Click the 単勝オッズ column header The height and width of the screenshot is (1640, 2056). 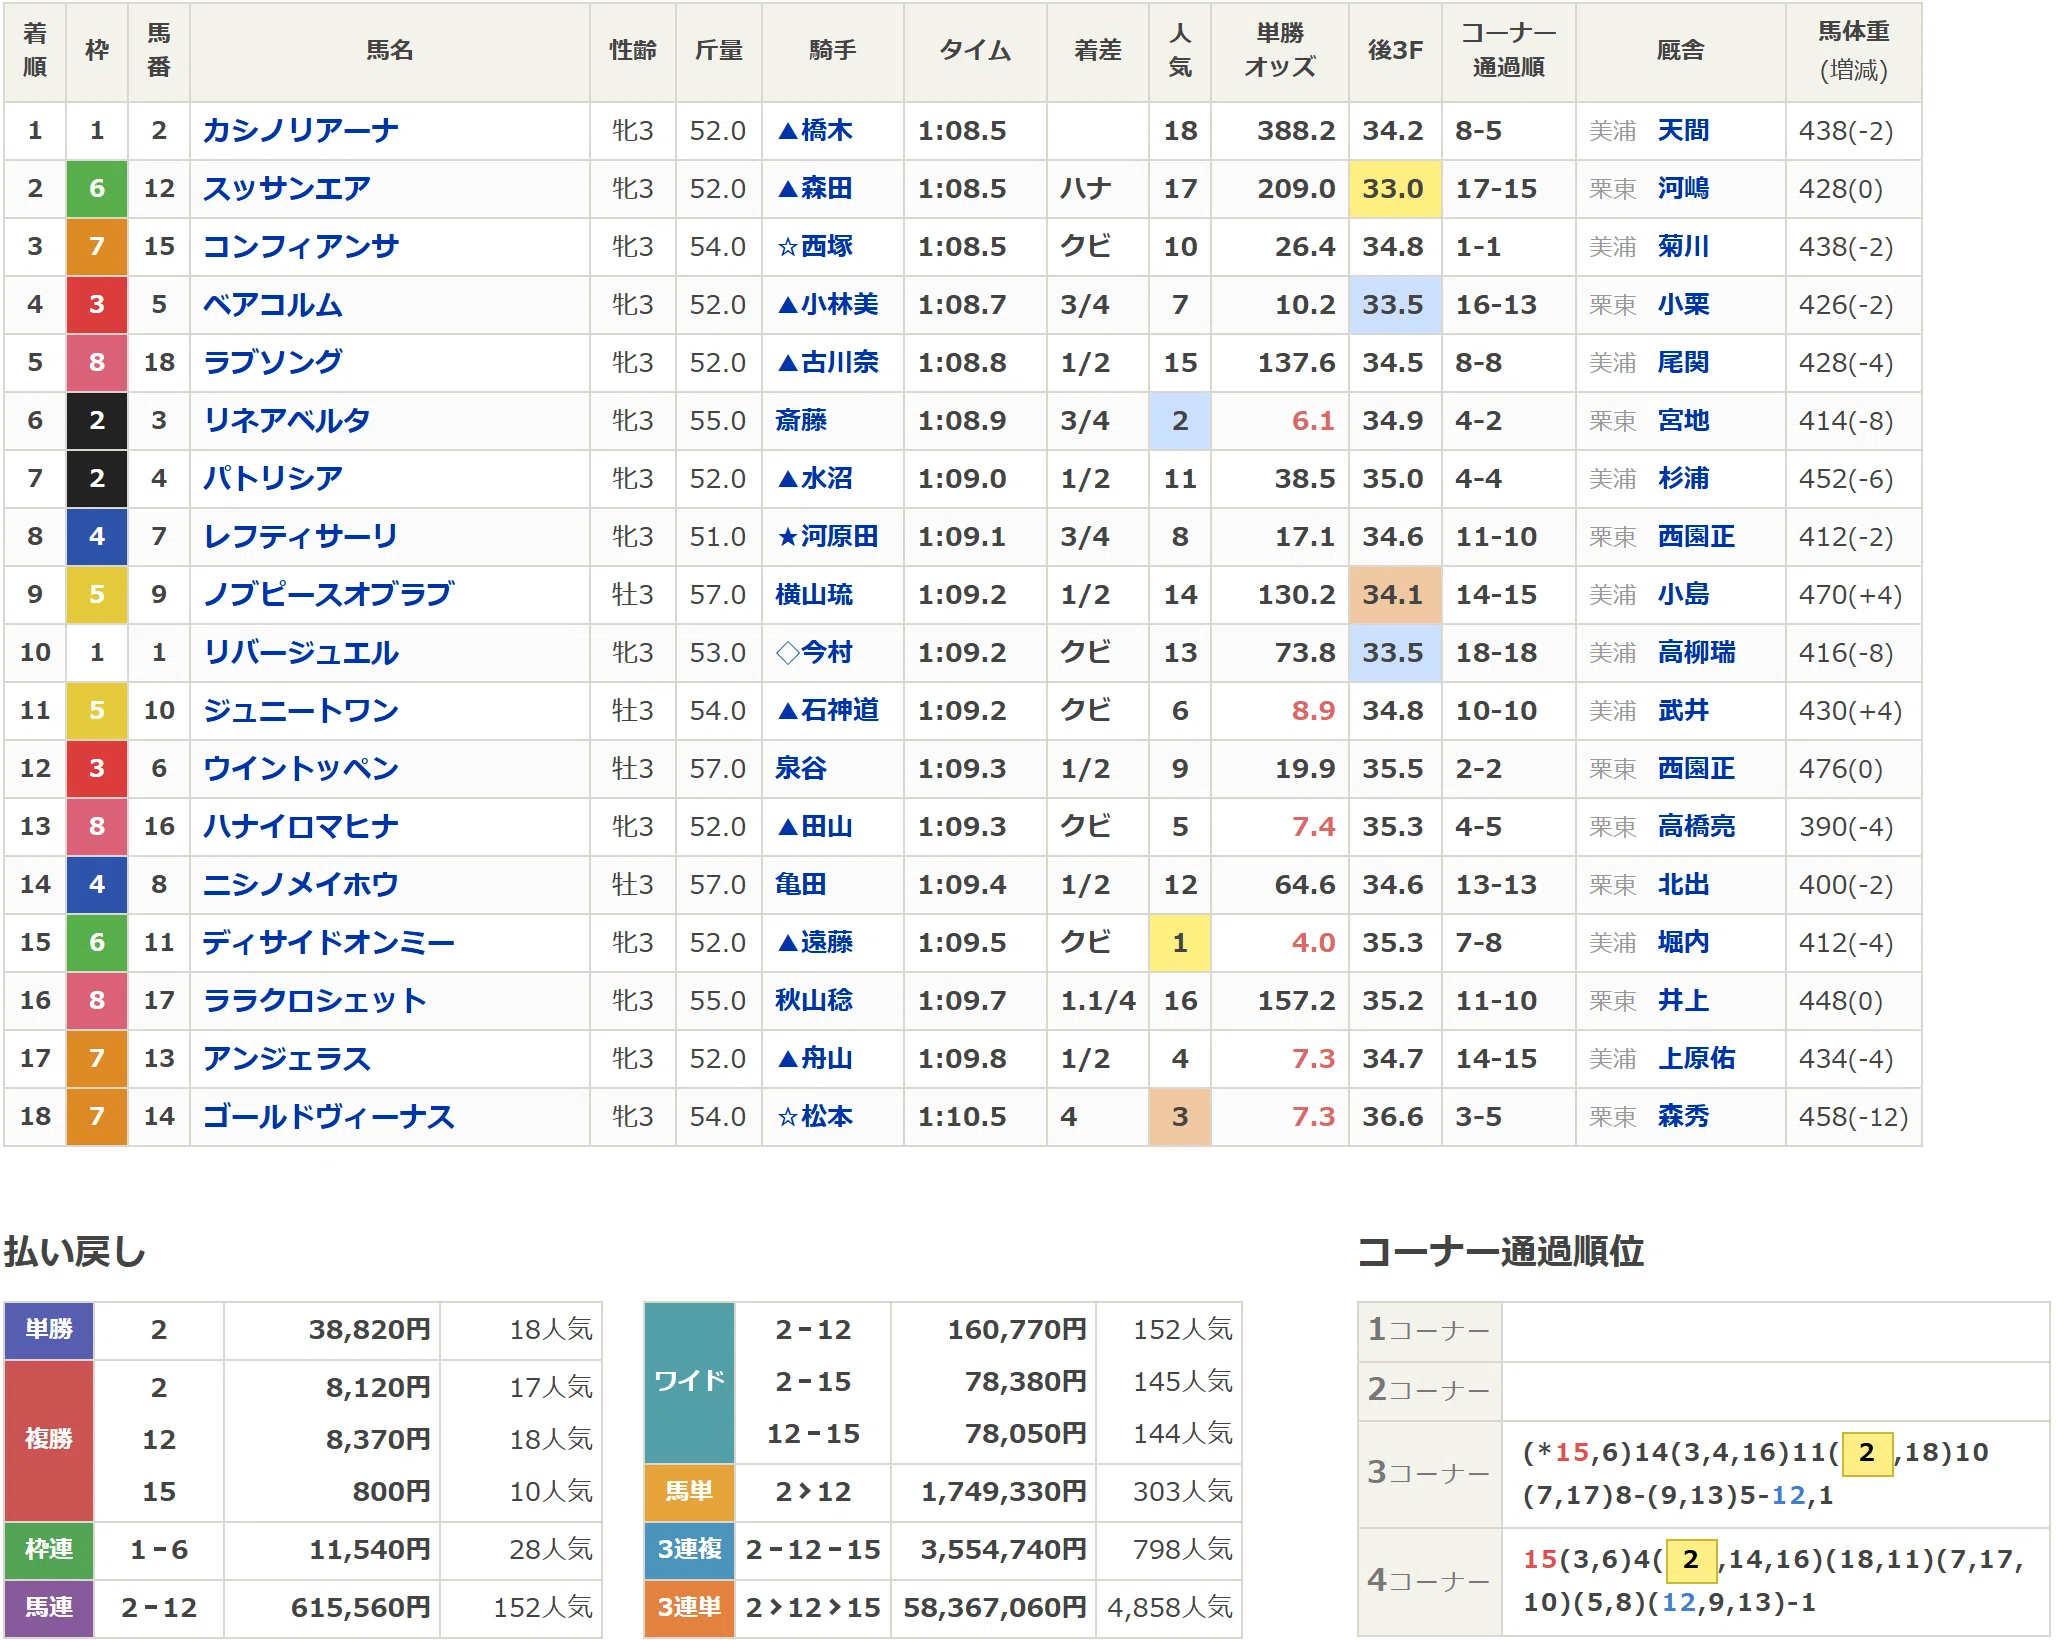1280,51
